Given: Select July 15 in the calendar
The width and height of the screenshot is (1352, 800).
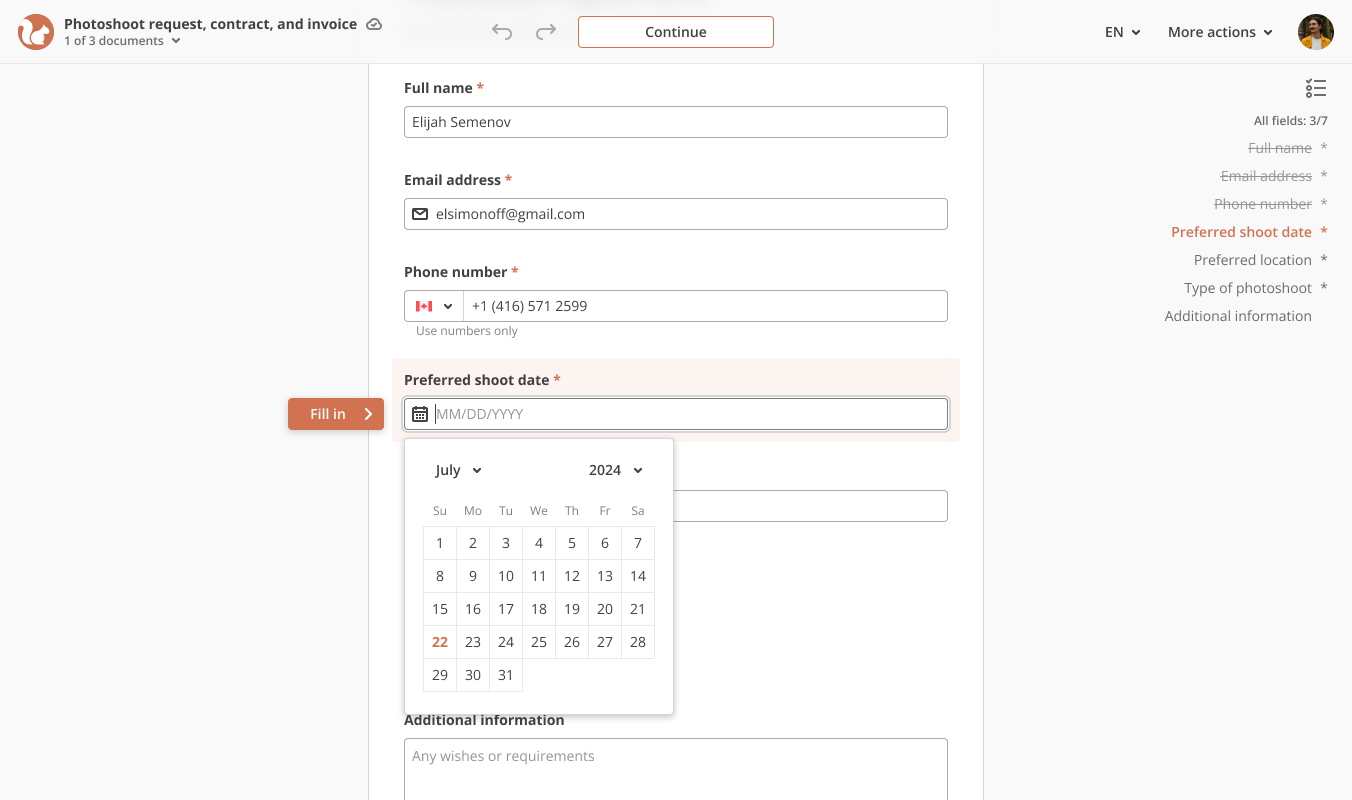Looking at the screenshot, I should click(x=440, y=609).
